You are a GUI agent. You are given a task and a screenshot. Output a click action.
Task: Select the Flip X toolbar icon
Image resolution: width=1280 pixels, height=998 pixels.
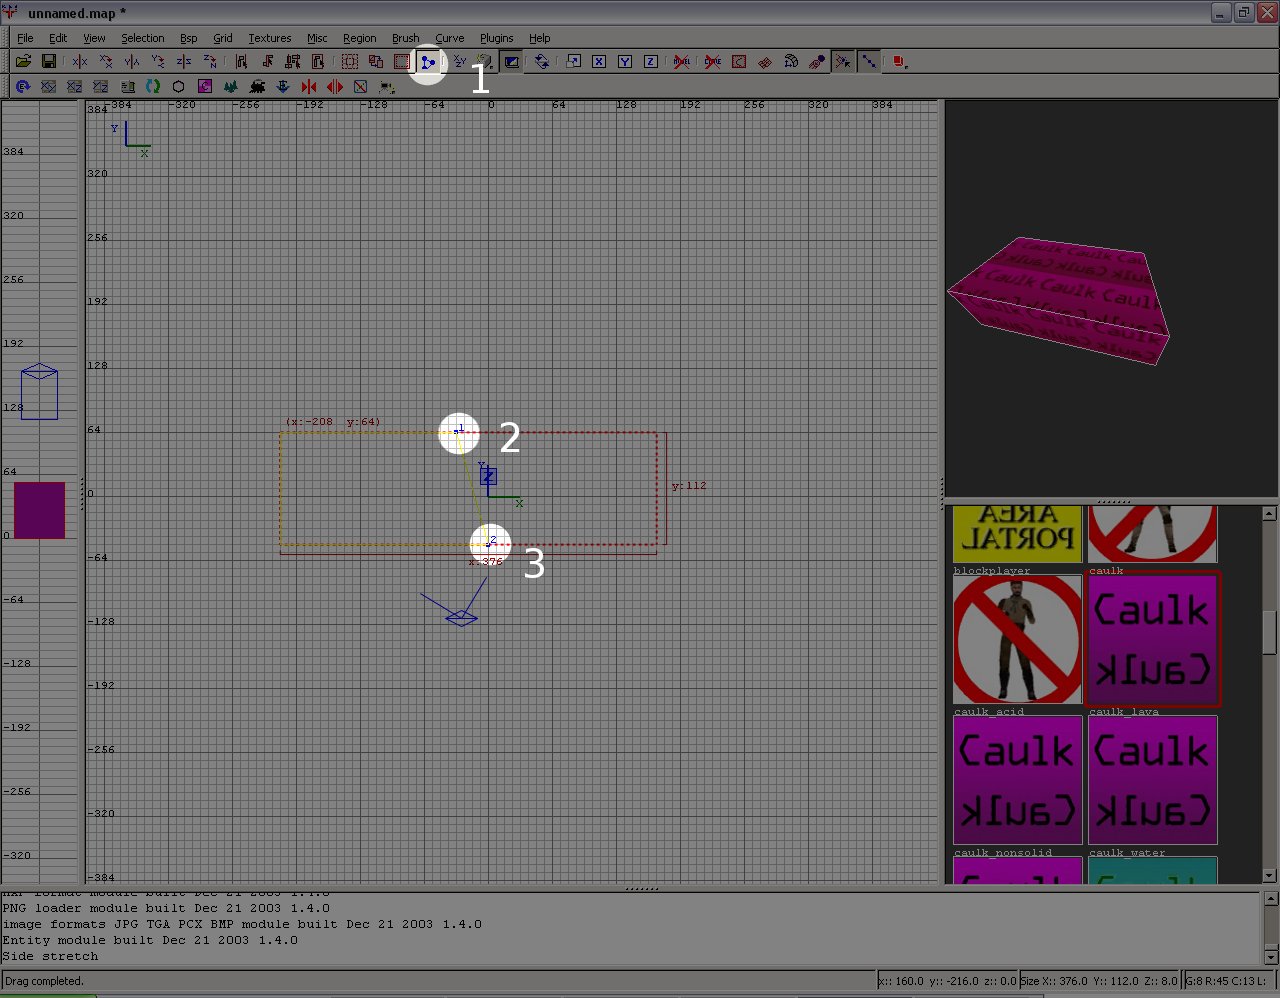coord(79,61)
